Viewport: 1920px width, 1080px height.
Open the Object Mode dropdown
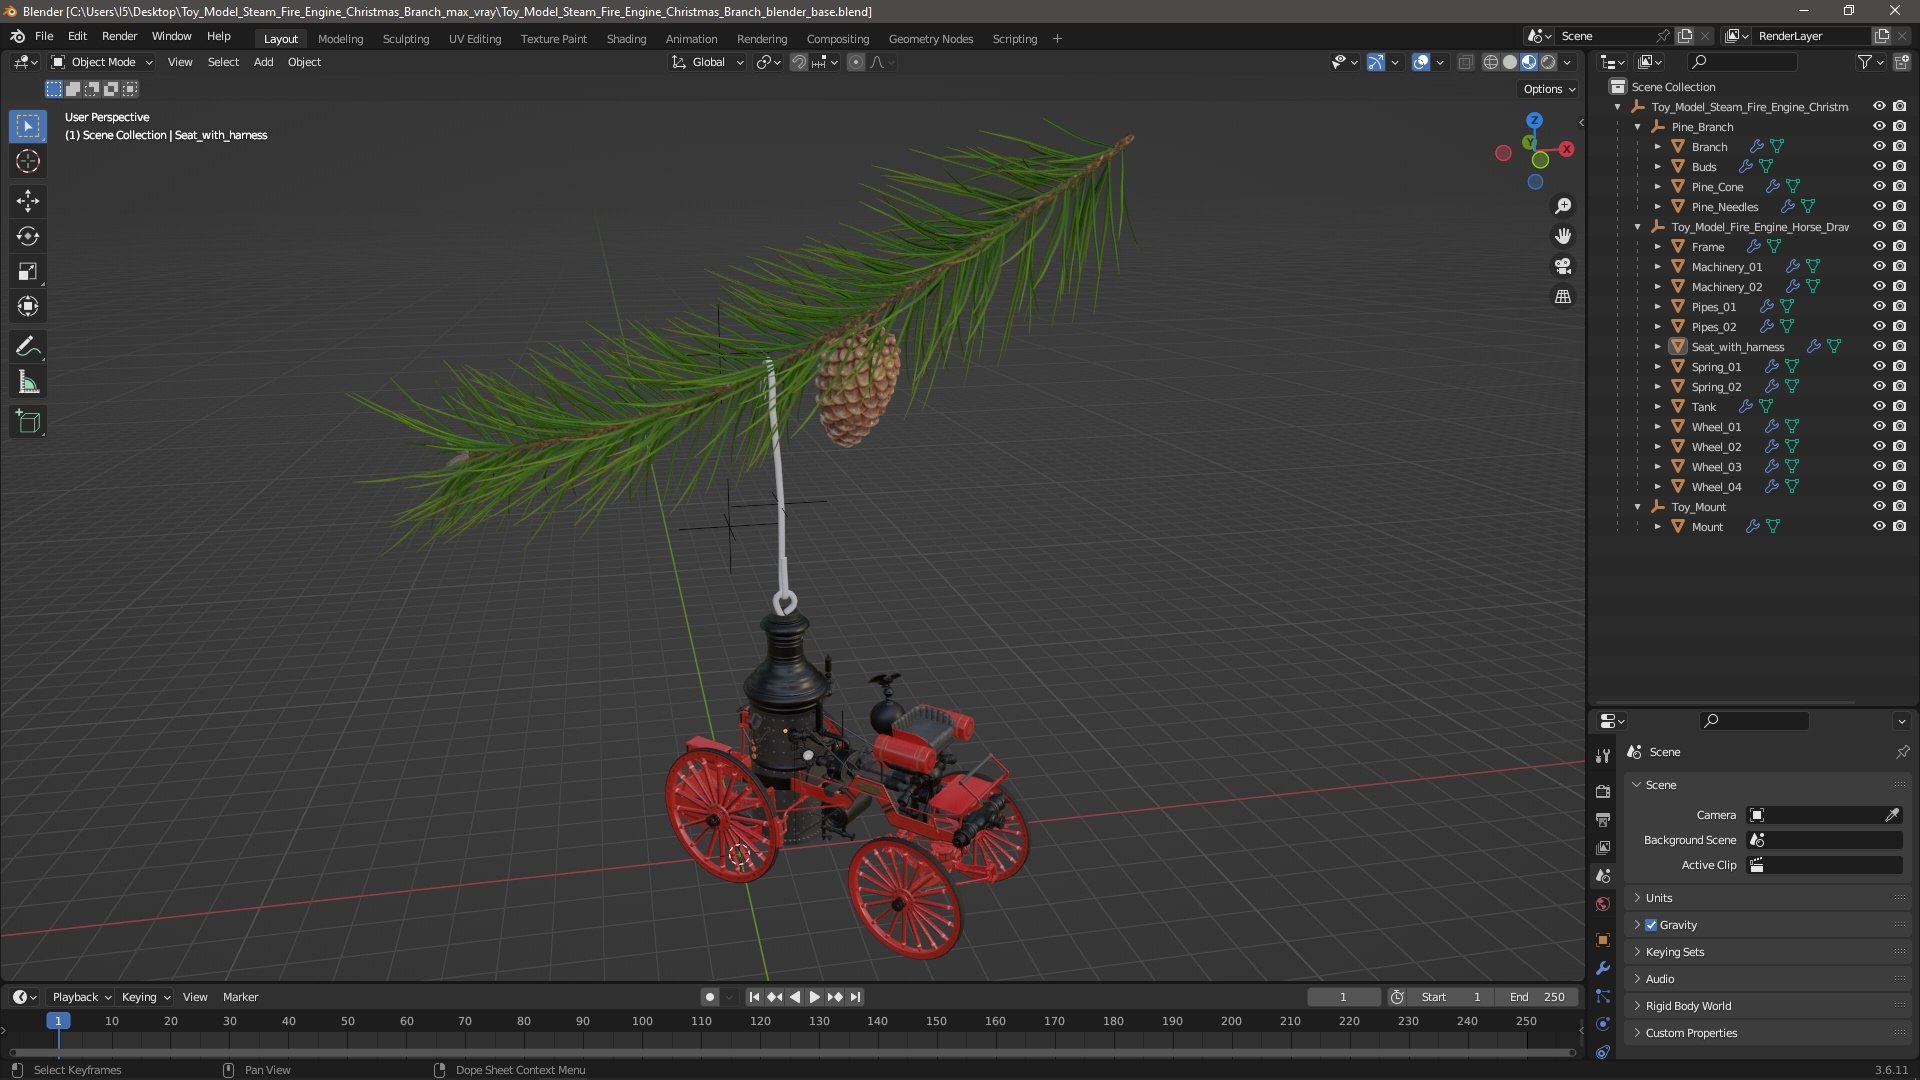[x=102, y=62]
